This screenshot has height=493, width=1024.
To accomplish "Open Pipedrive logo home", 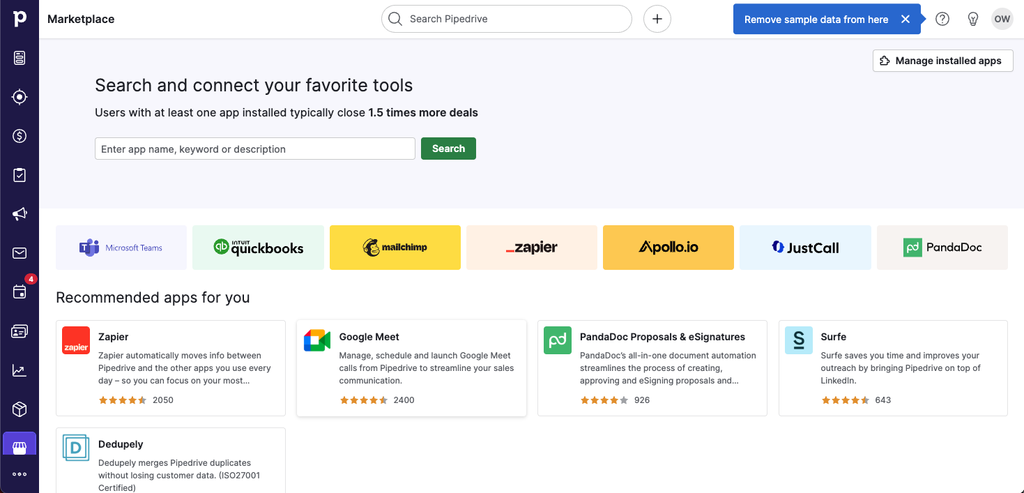I will click(19, 18).
